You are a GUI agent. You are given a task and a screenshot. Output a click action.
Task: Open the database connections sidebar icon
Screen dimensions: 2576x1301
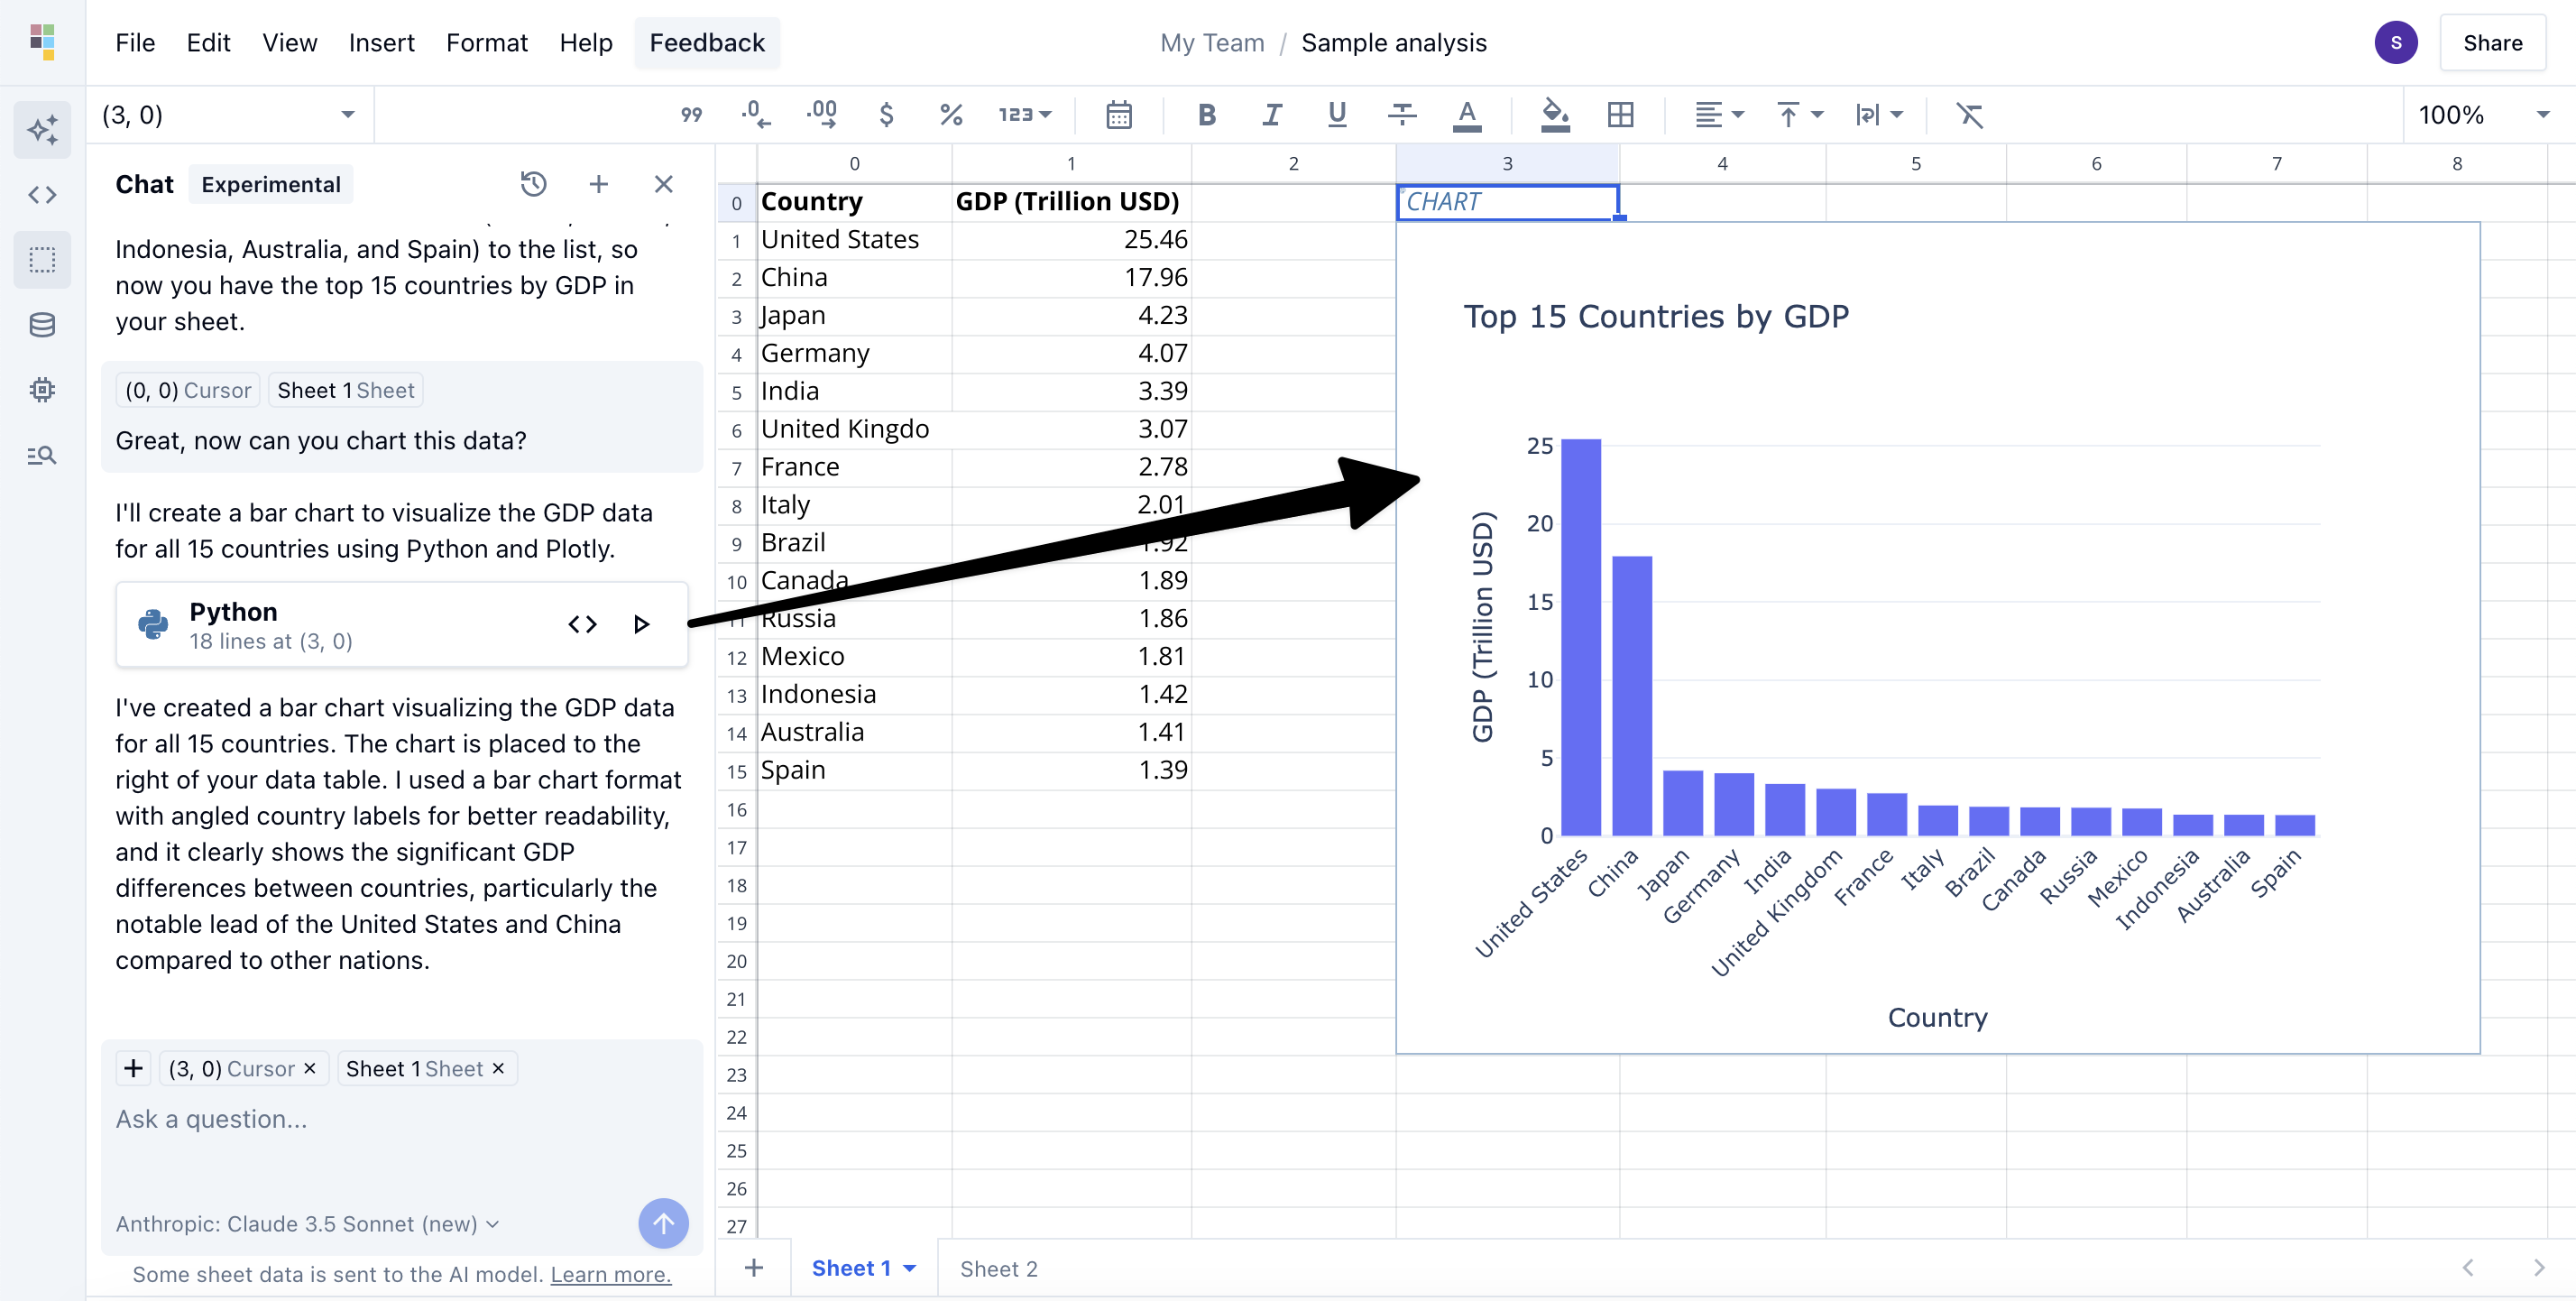click(42, 325)
